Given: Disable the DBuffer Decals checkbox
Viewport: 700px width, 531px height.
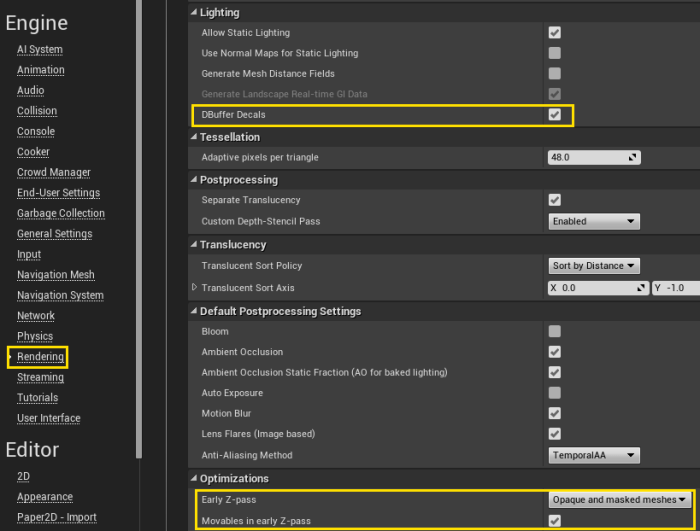Looking at the screenshot, I should (555, 115).
